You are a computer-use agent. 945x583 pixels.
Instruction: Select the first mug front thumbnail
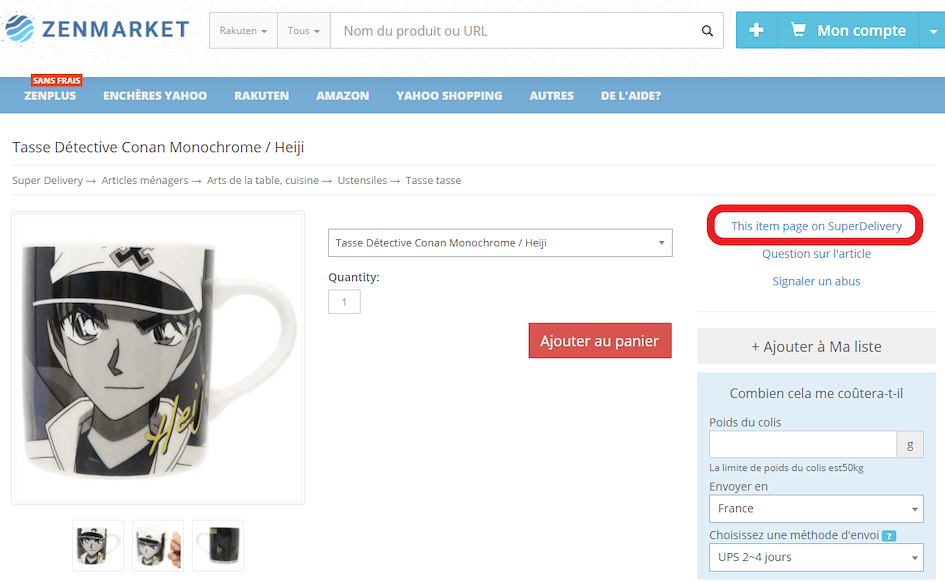tap(98, 546)
